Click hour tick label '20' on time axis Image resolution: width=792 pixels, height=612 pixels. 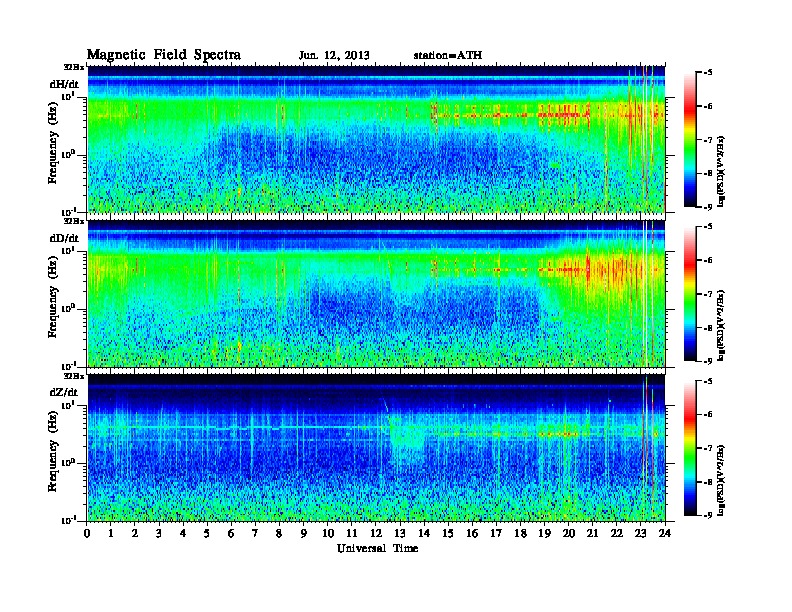[569, 534]
